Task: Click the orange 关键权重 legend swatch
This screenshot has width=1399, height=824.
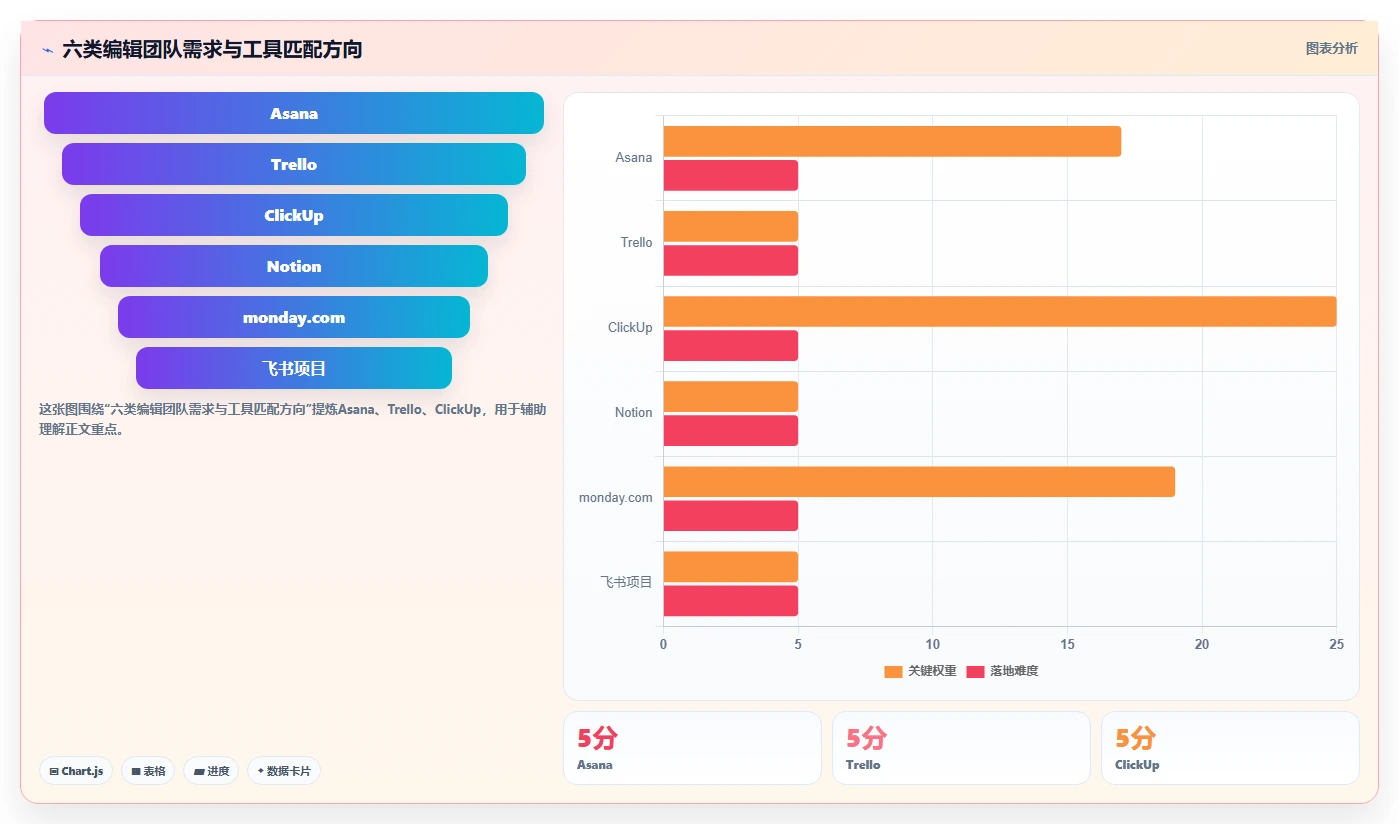Action: 893,671
